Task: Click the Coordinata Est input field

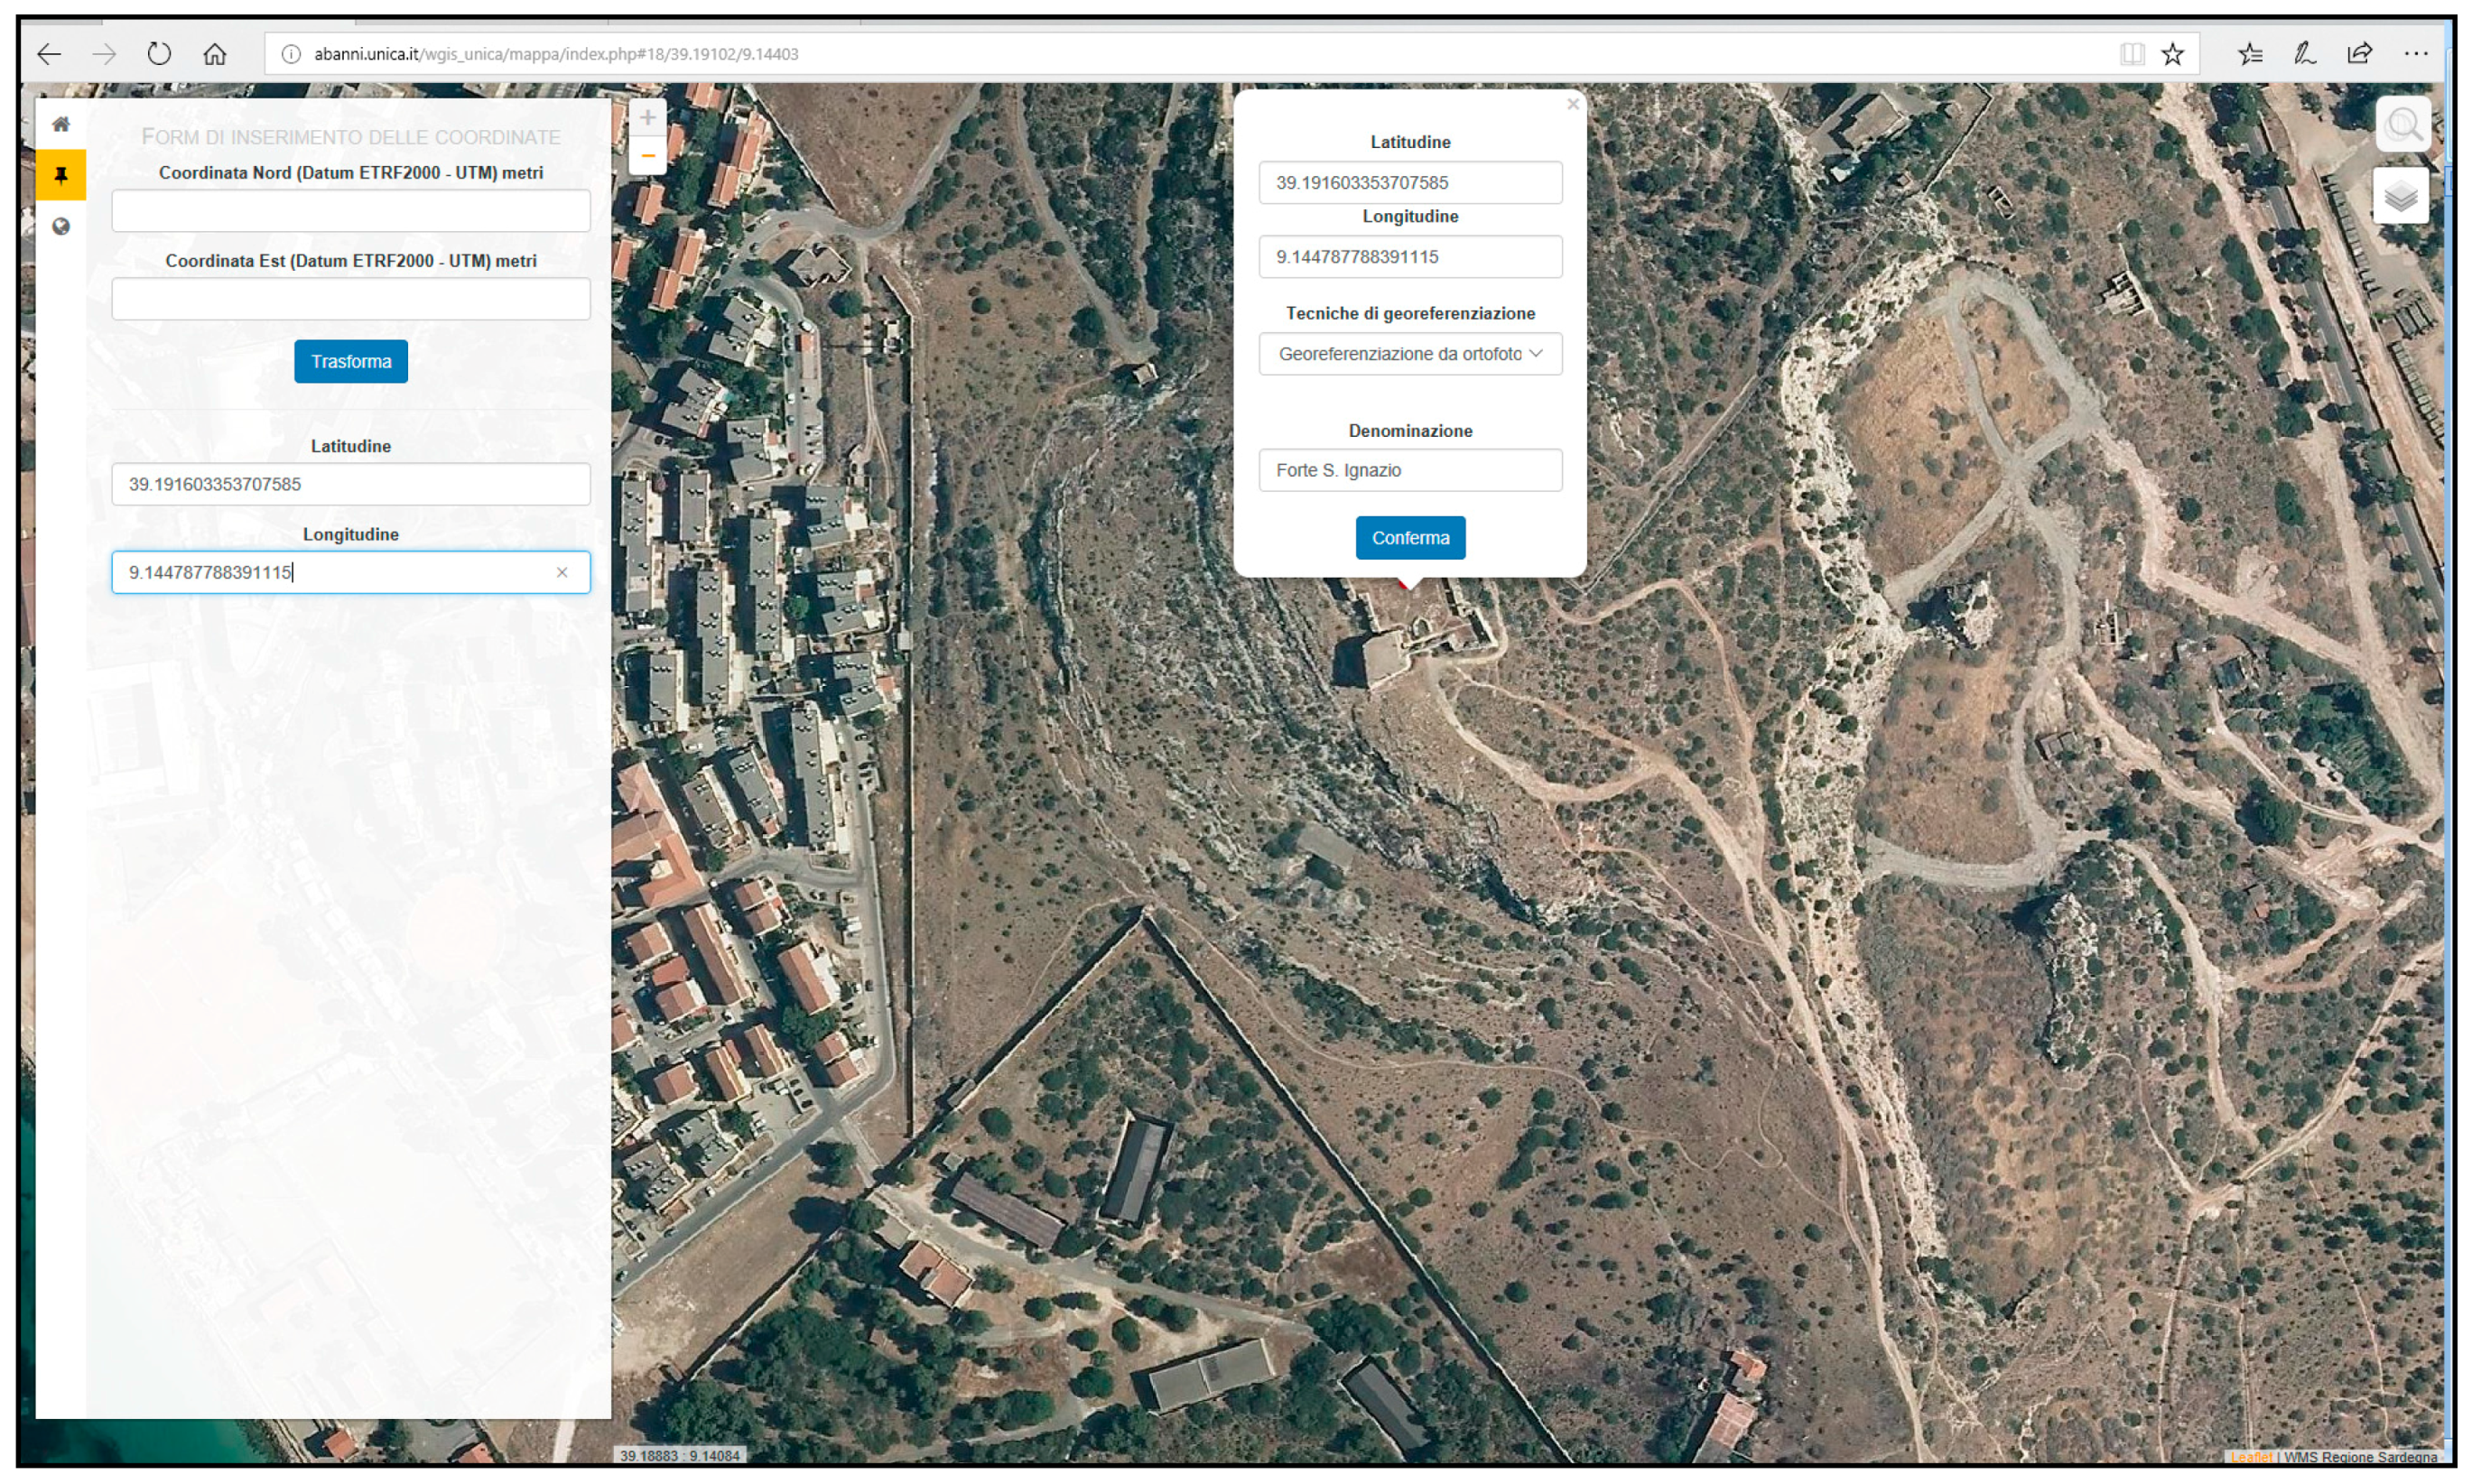Action: click(350, 299)
